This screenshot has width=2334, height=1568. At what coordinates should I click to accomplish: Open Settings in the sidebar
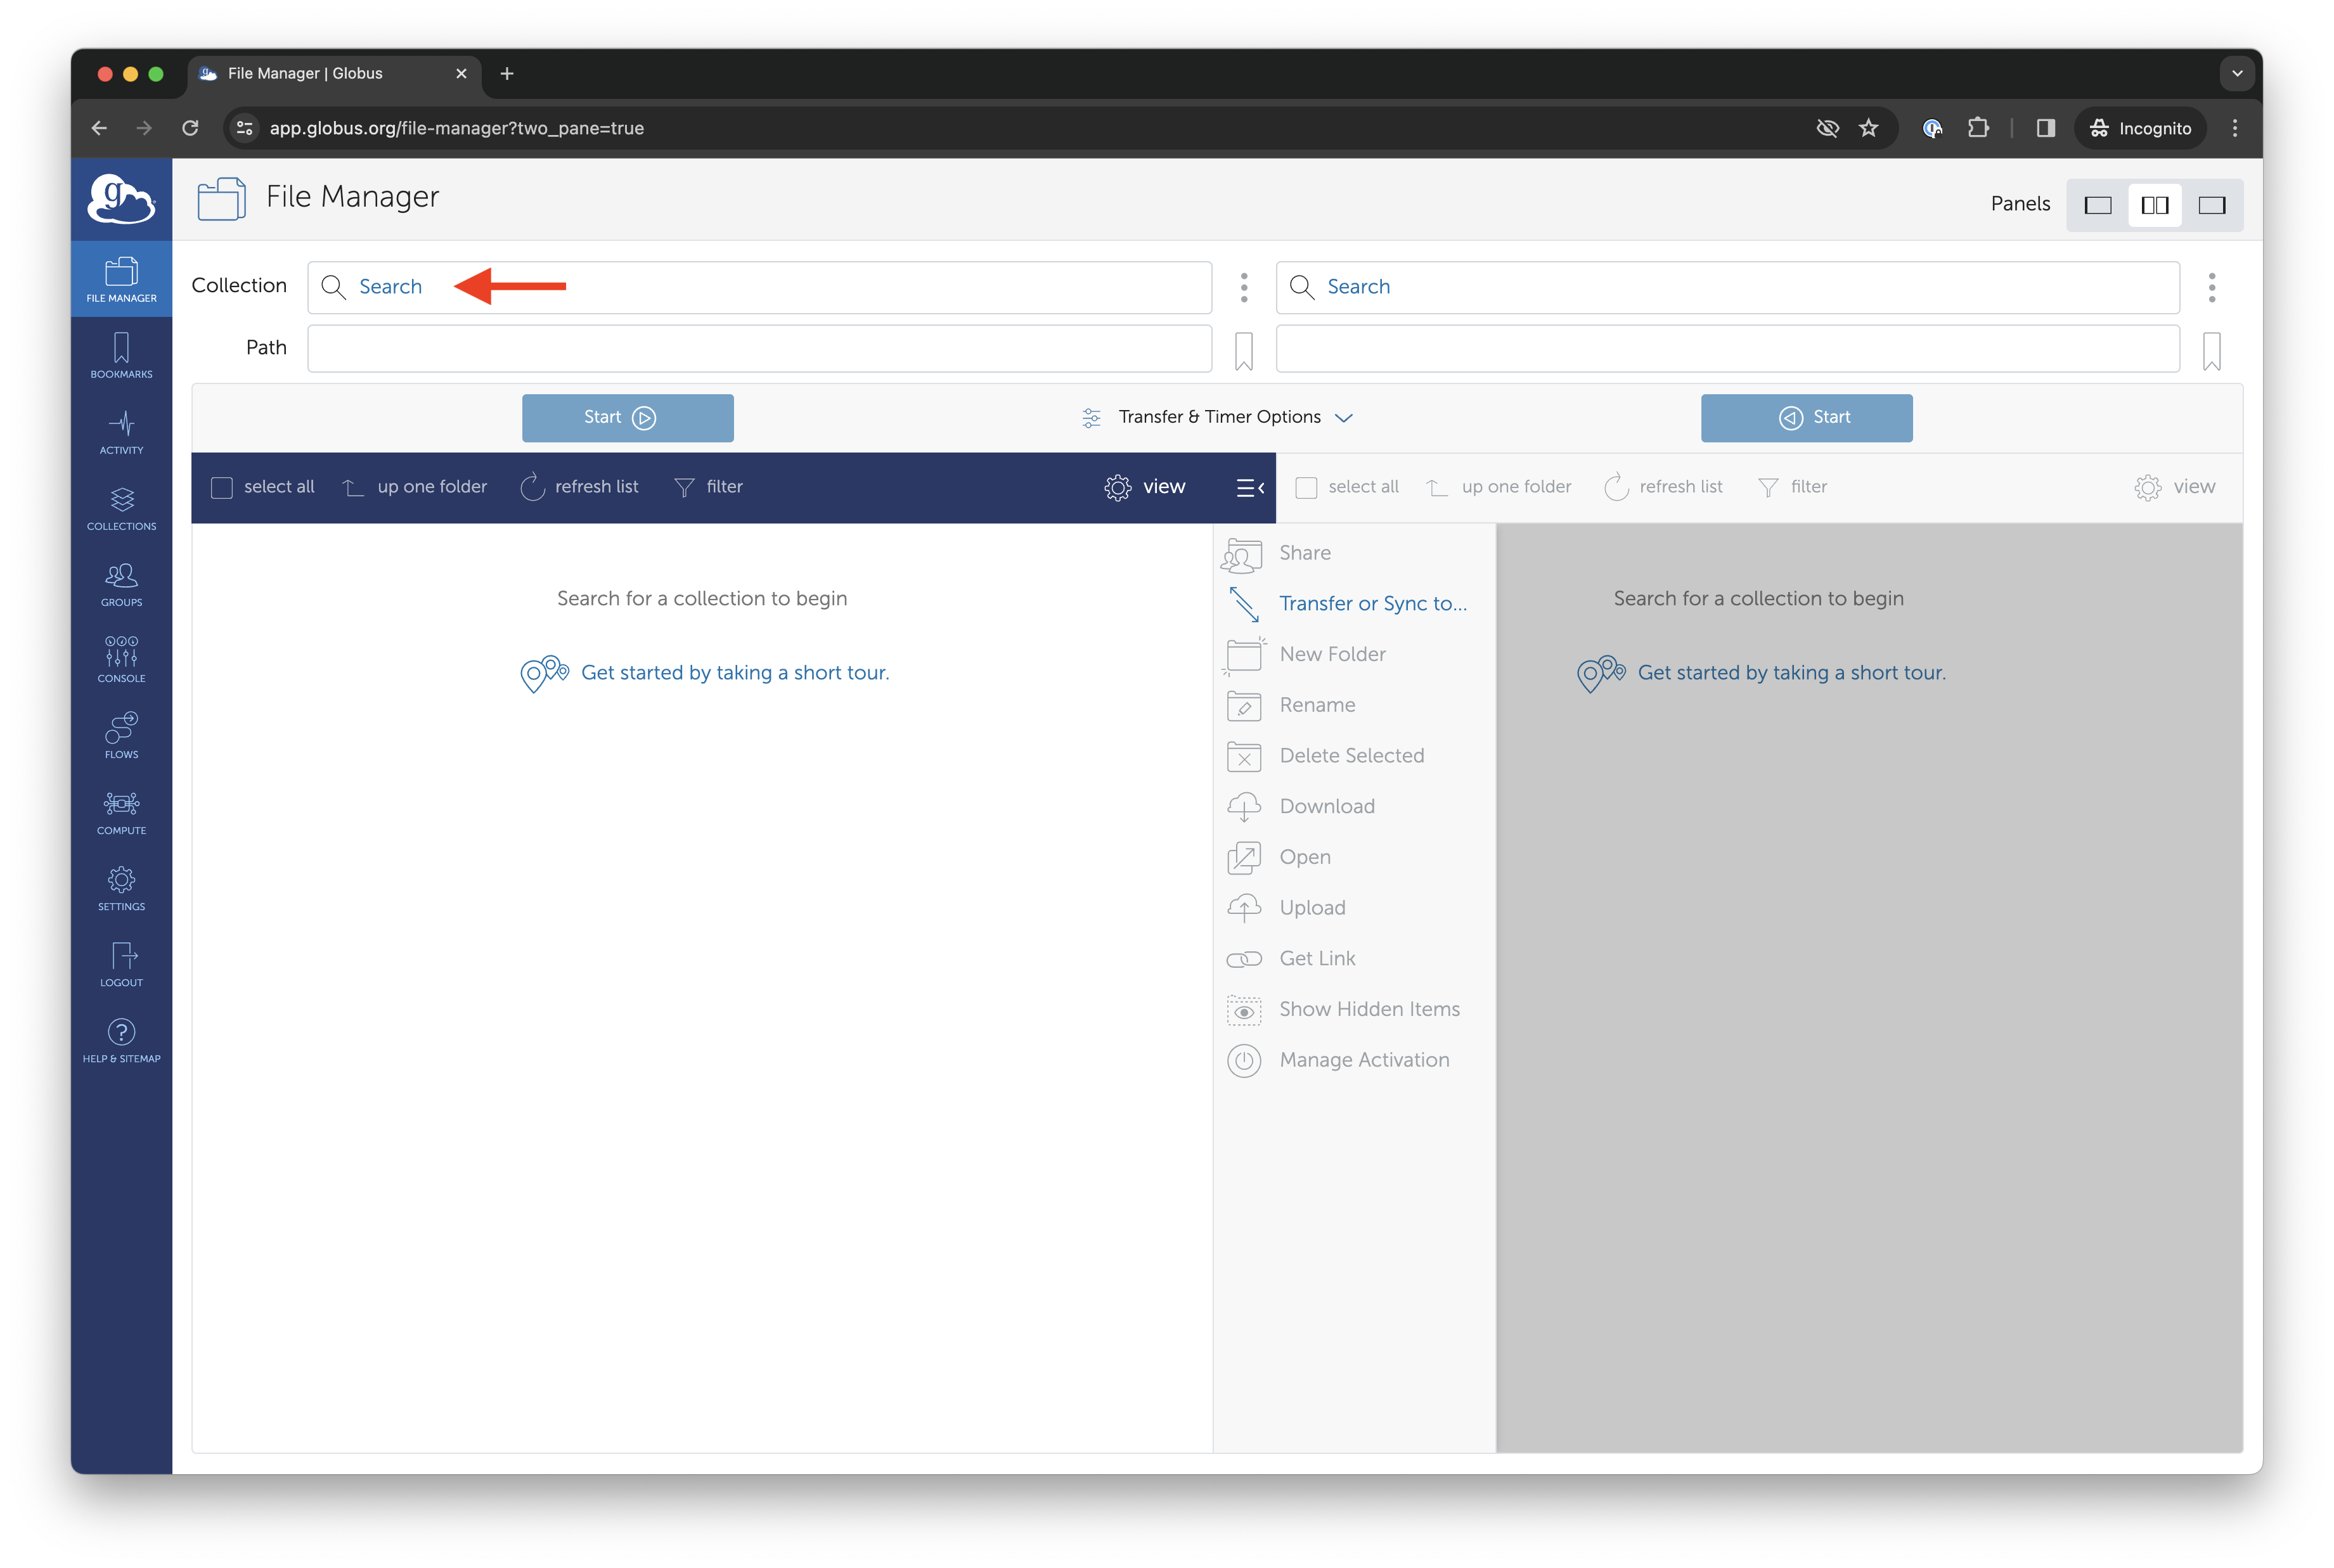[x=121, y=887]
